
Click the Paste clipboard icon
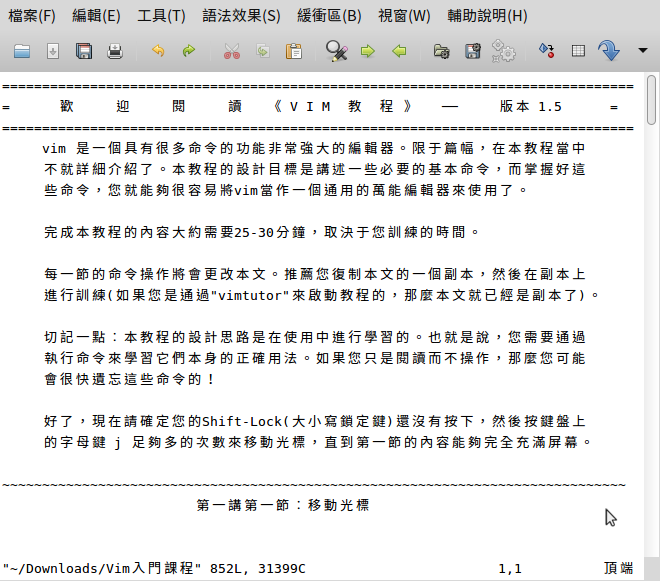click(x=294, y=51)
